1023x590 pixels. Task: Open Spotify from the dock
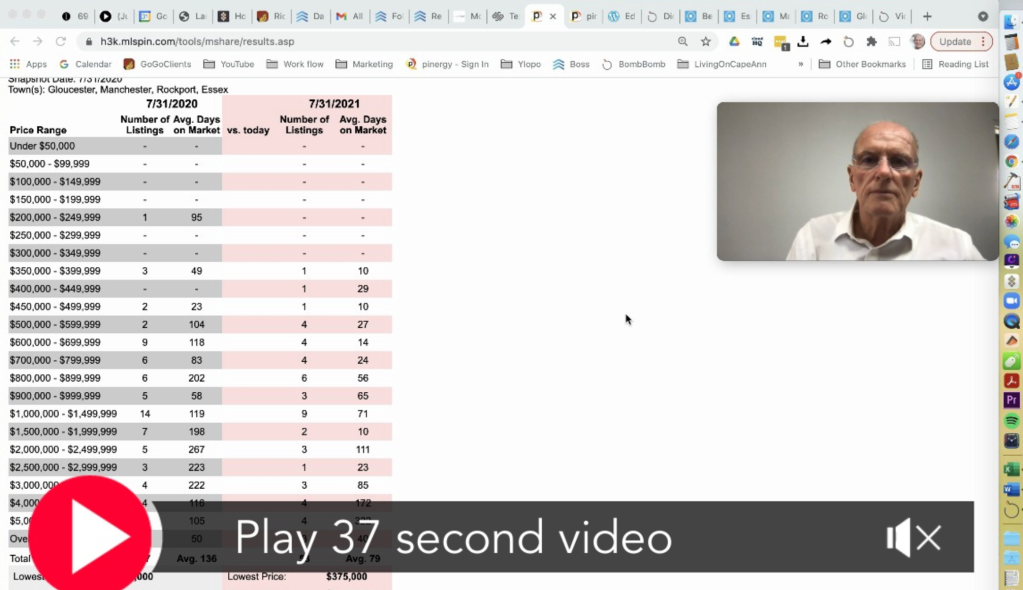(x=1012, y=421)
